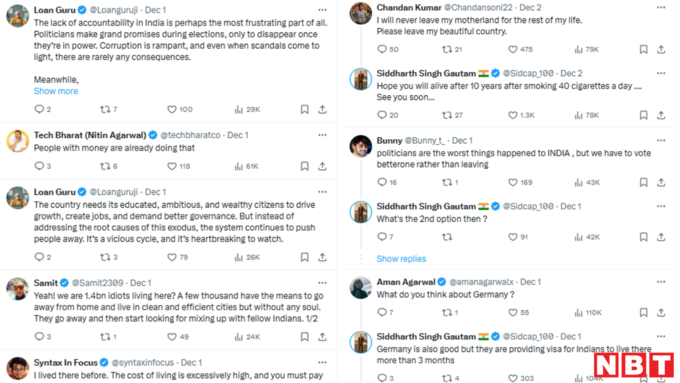Reply to Bunny's tweet about politicians

[x=382, y=182]
